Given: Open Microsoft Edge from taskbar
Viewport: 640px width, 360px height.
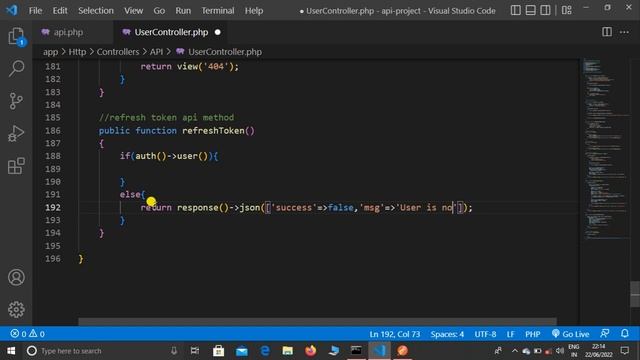Looking at the screenshot, I should tap(264, 351).
